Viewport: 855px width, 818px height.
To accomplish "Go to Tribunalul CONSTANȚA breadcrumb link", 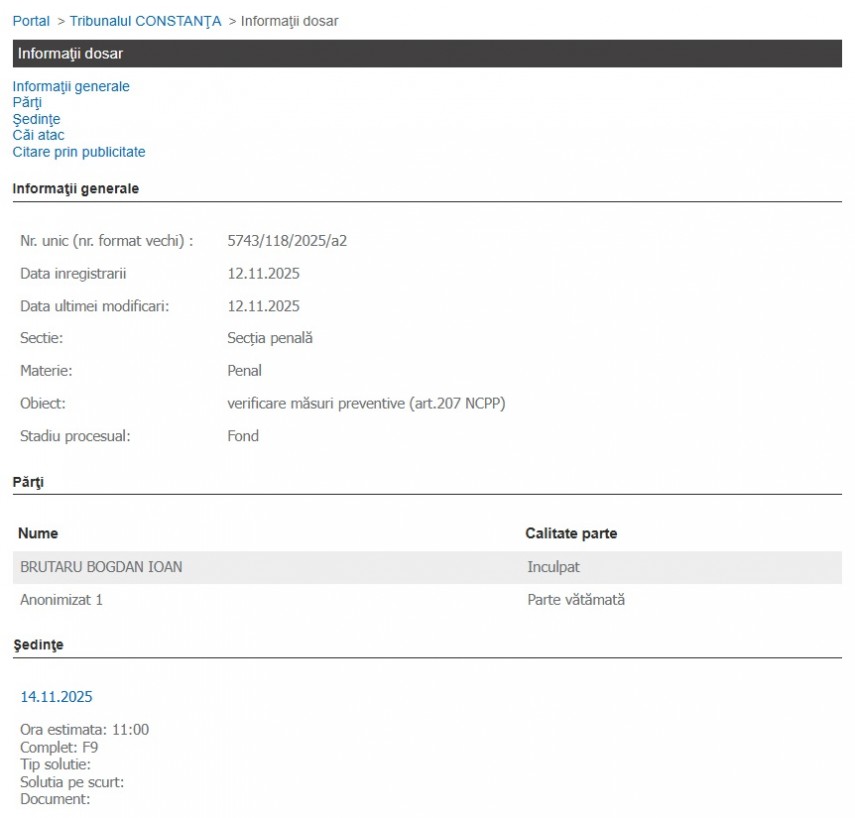I will [145, 21].
